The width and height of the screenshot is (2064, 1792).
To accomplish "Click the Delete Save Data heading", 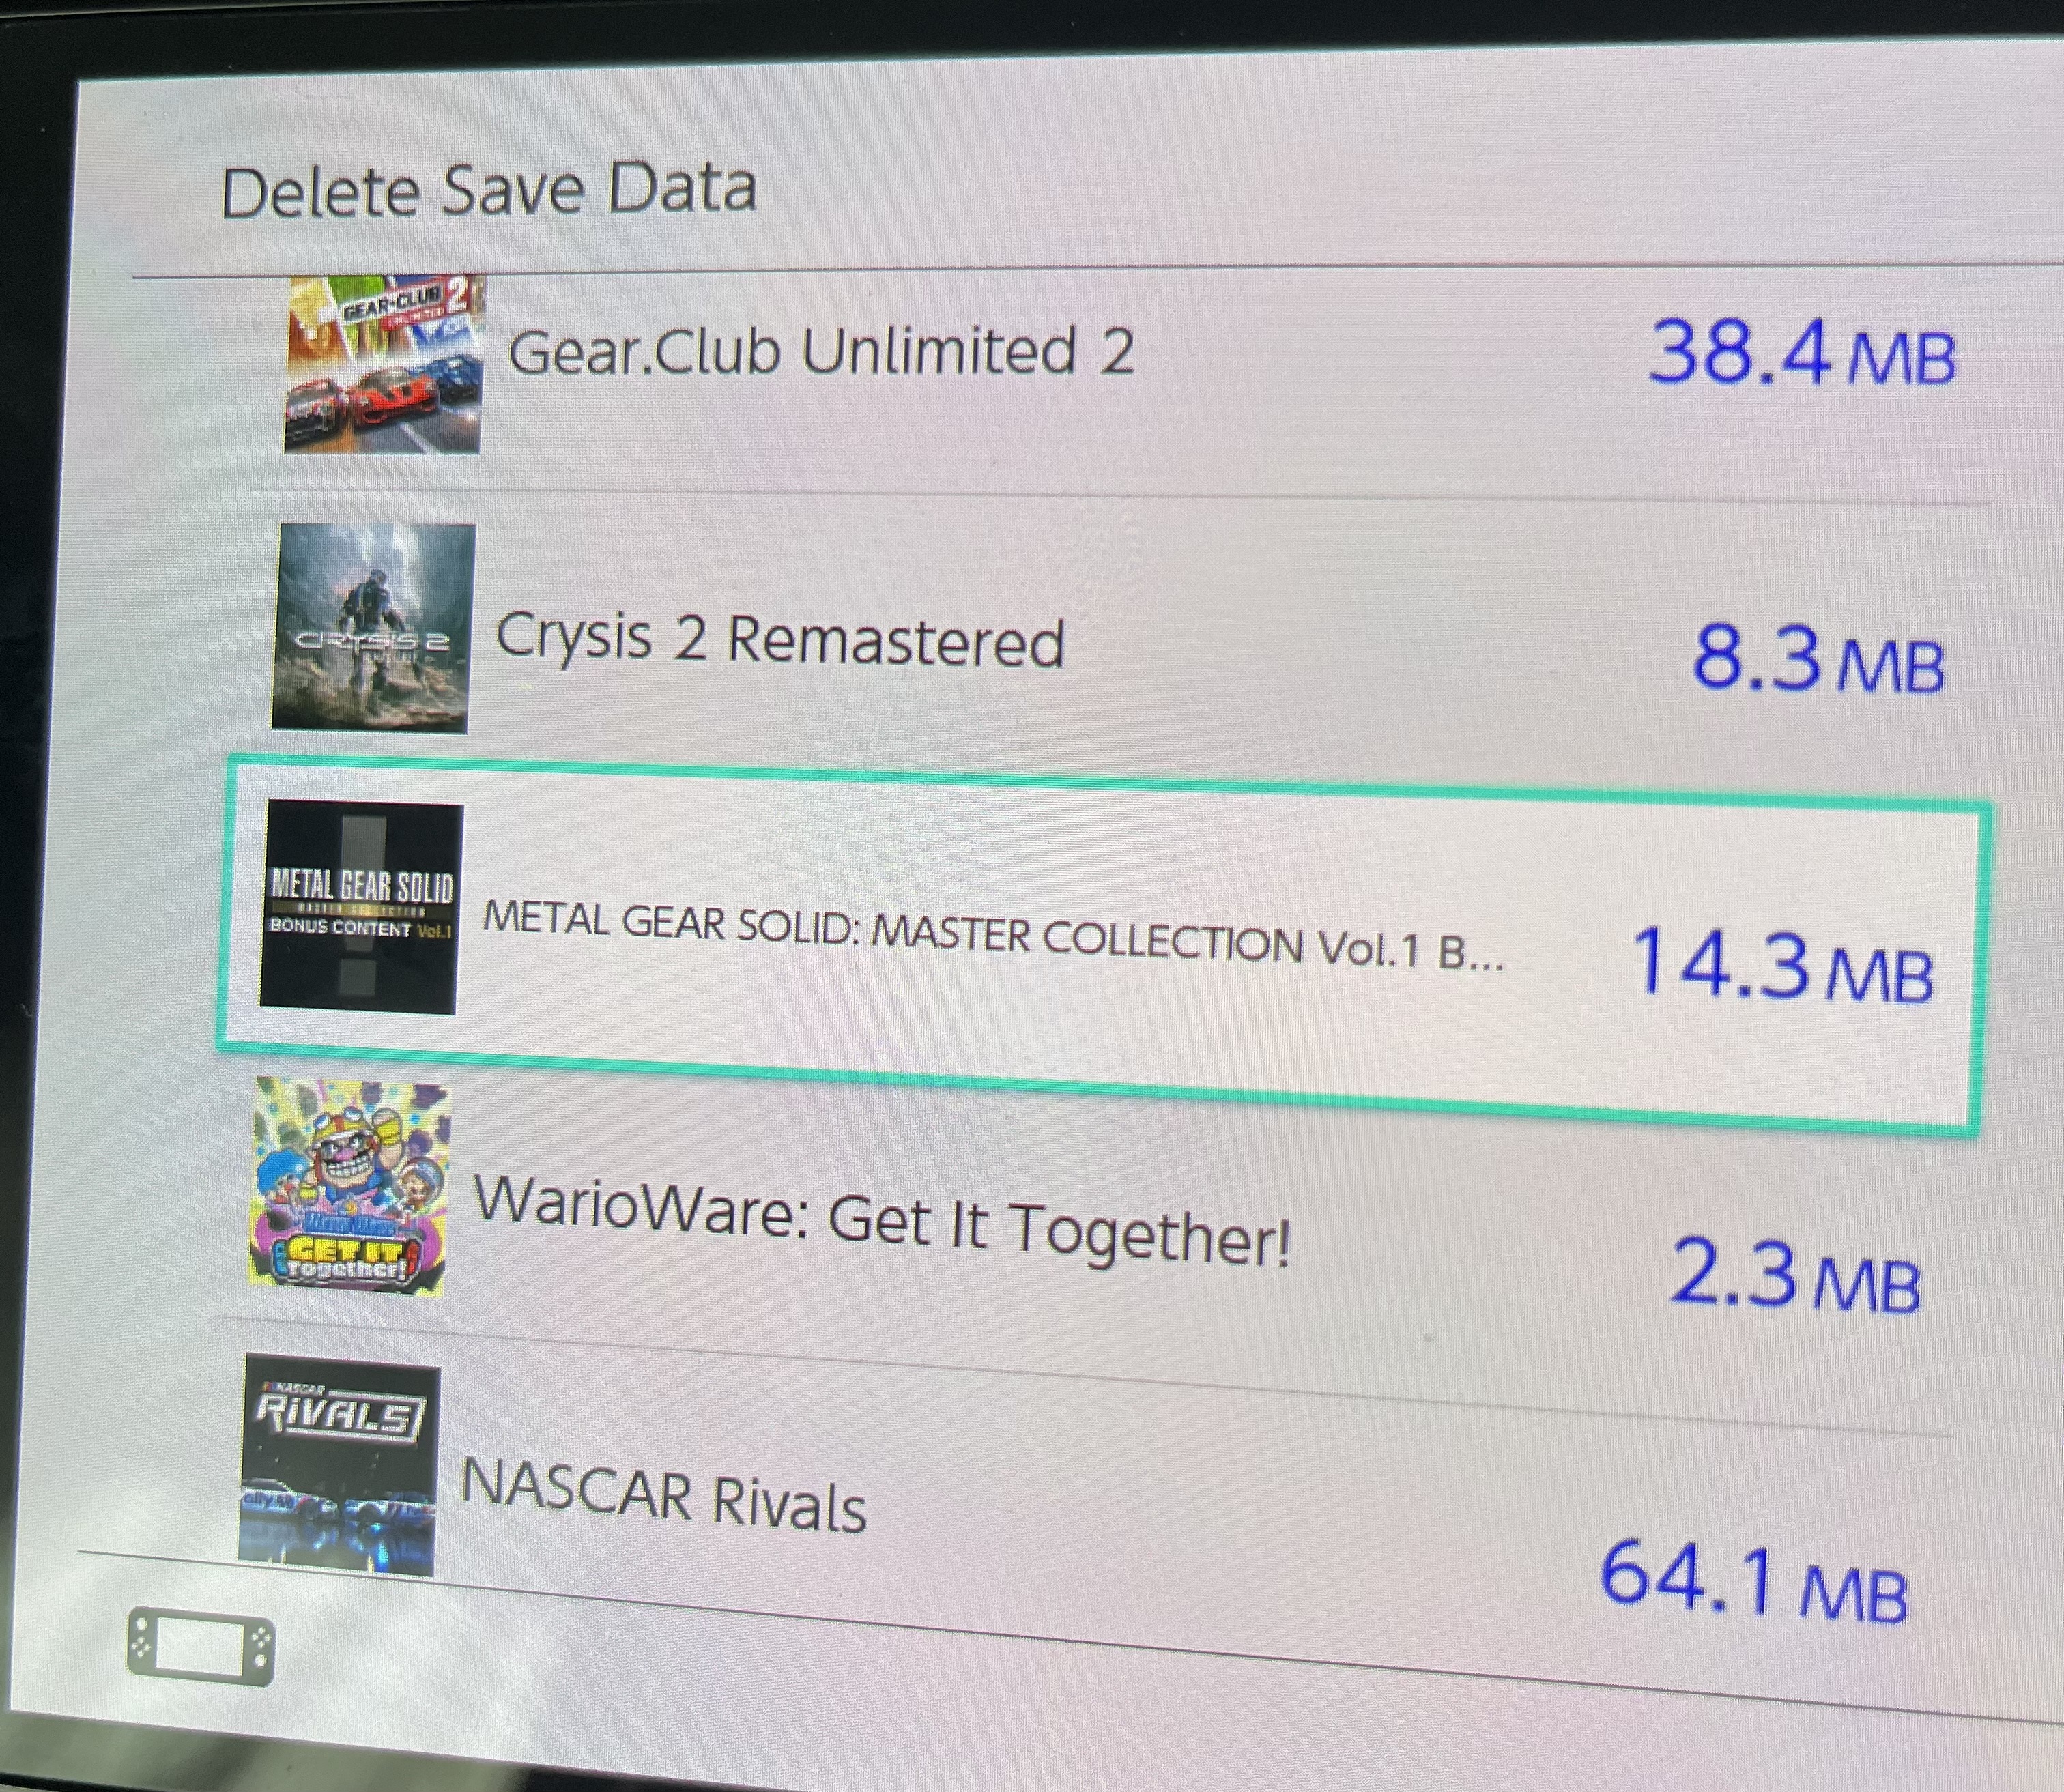I will click(x=488, y=191).
